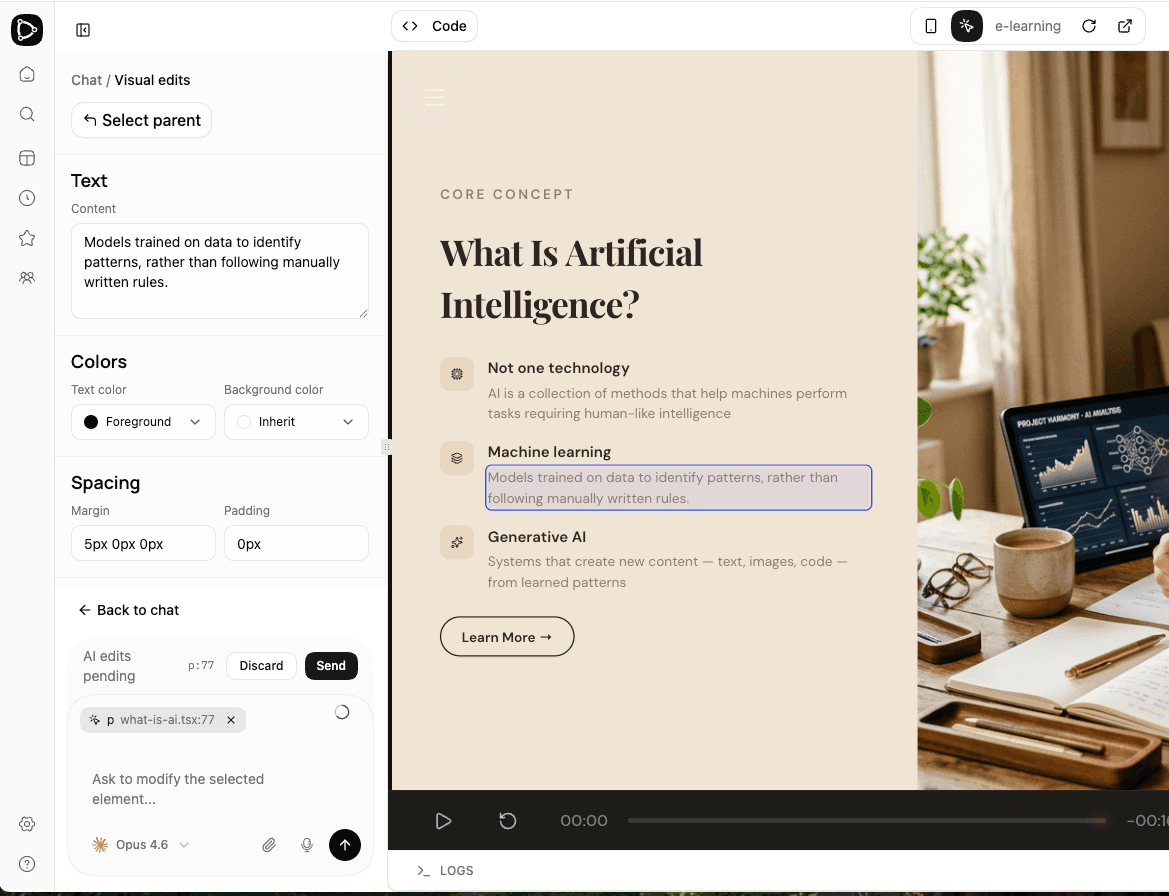1169x896 pixels.
Task: Collapse the panel with the top-left sidebar icon
Action: pos(83,30)
